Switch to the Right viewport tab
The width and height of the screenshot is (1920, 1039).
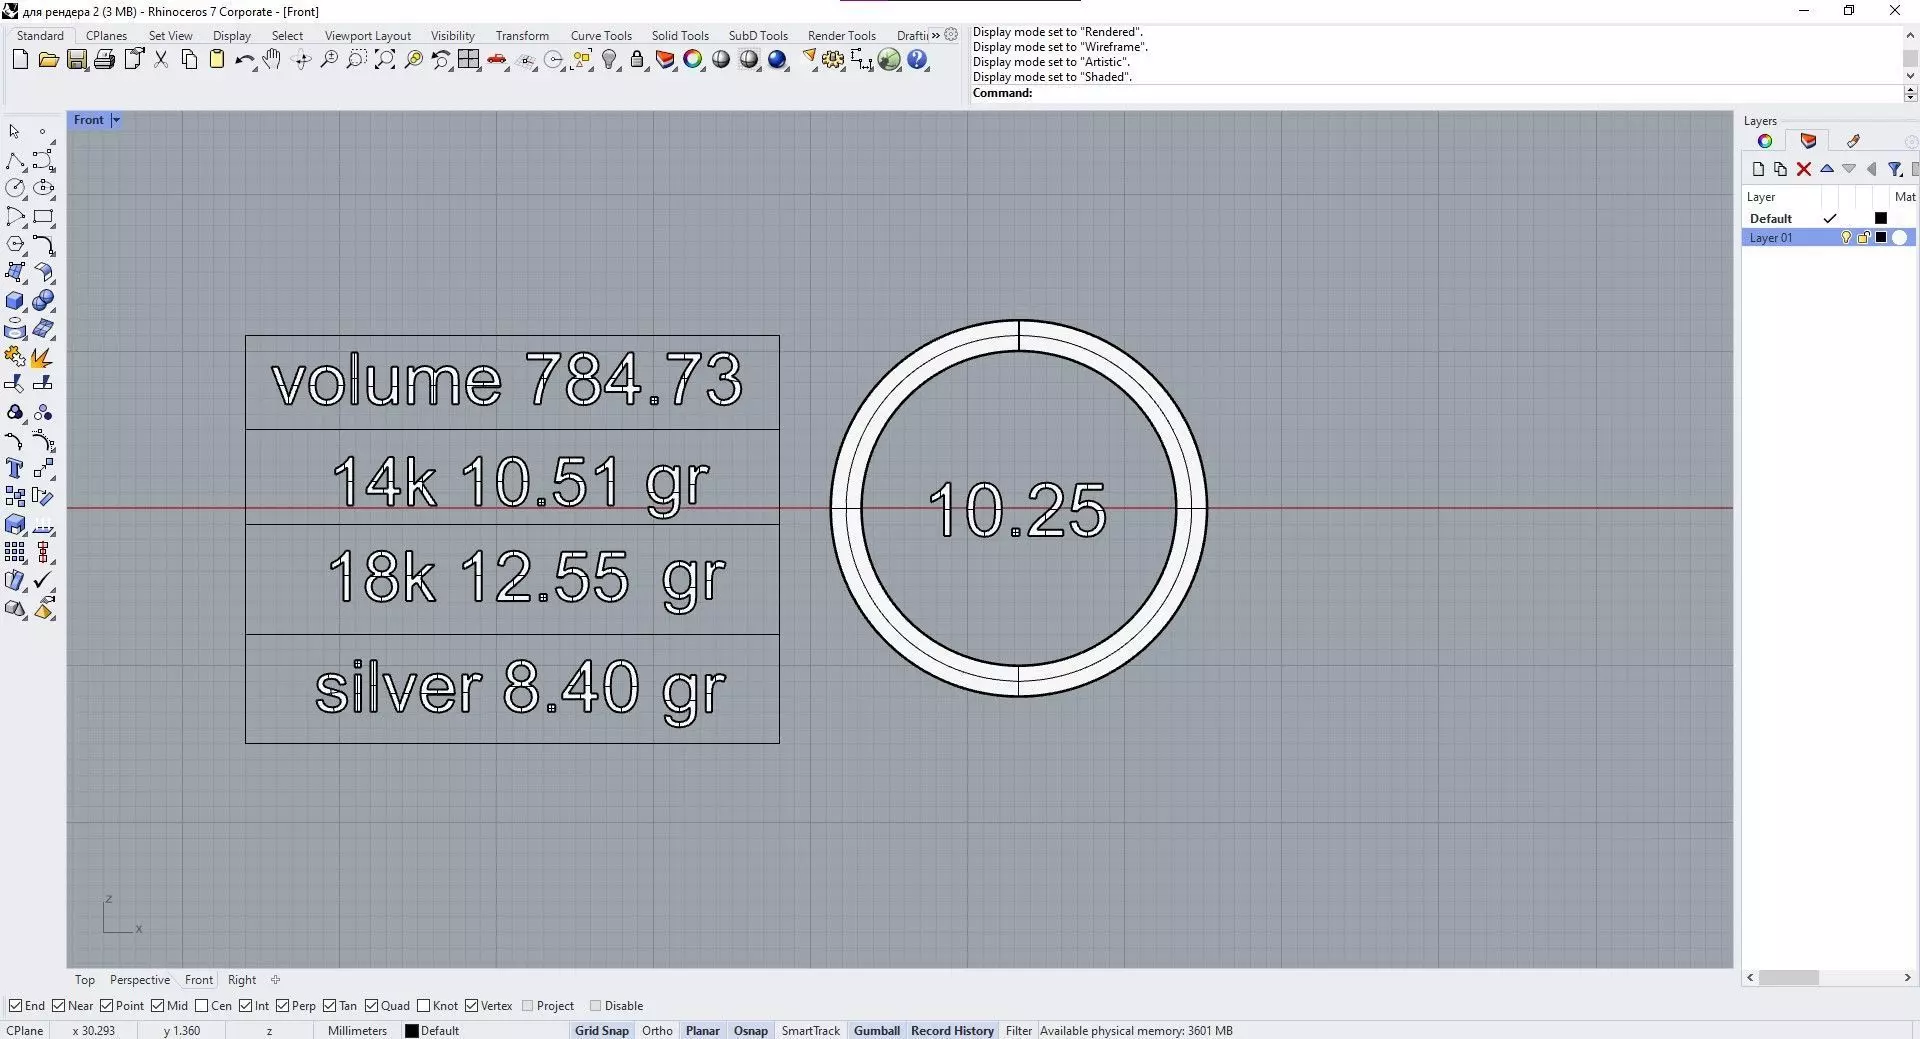(242, 980)
